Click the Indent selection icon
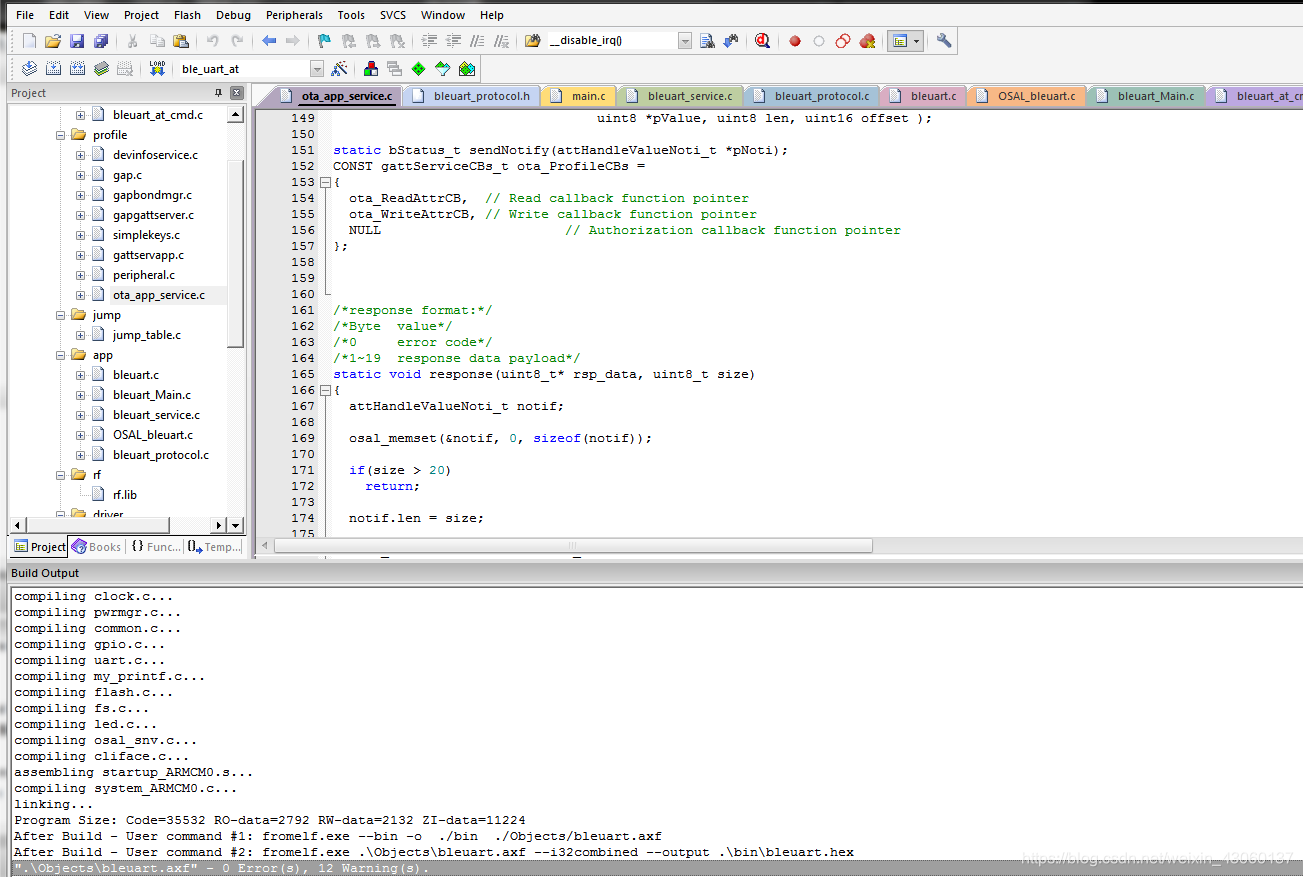This screenshot has width=1303, height=877. click(429, 41)
